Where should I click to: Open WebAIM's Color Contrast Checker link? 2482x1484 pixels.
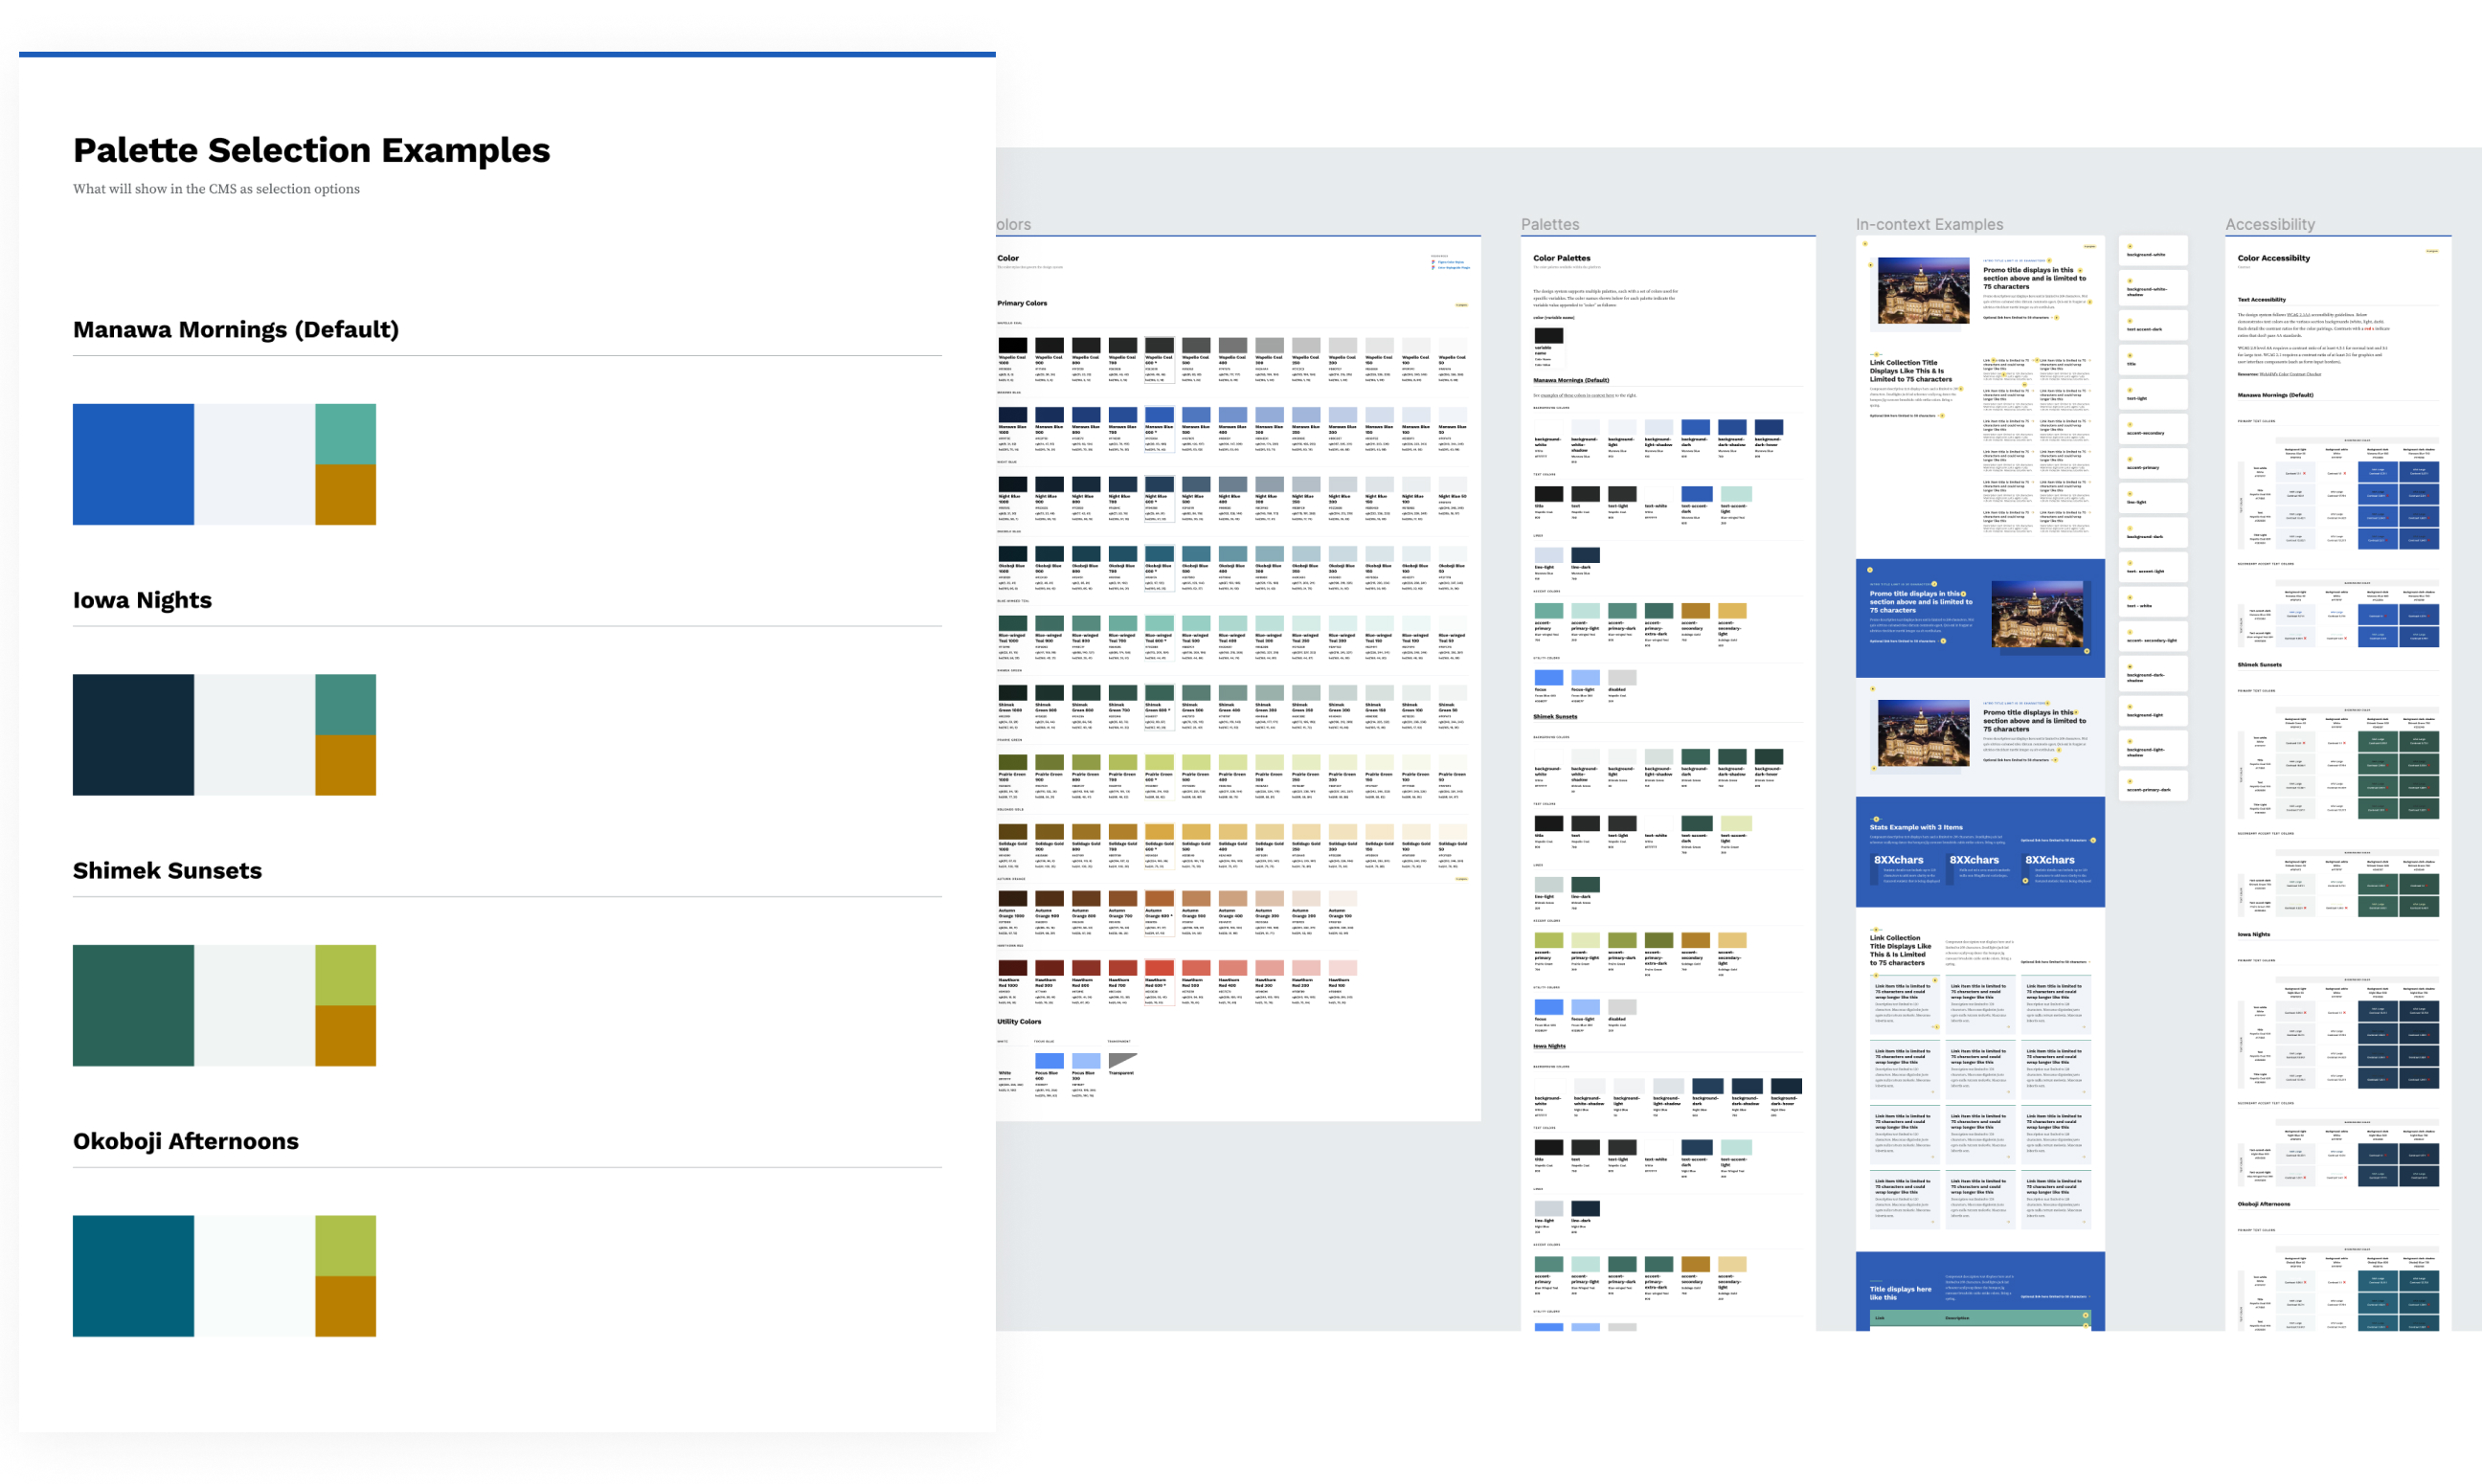(2291, 375)
